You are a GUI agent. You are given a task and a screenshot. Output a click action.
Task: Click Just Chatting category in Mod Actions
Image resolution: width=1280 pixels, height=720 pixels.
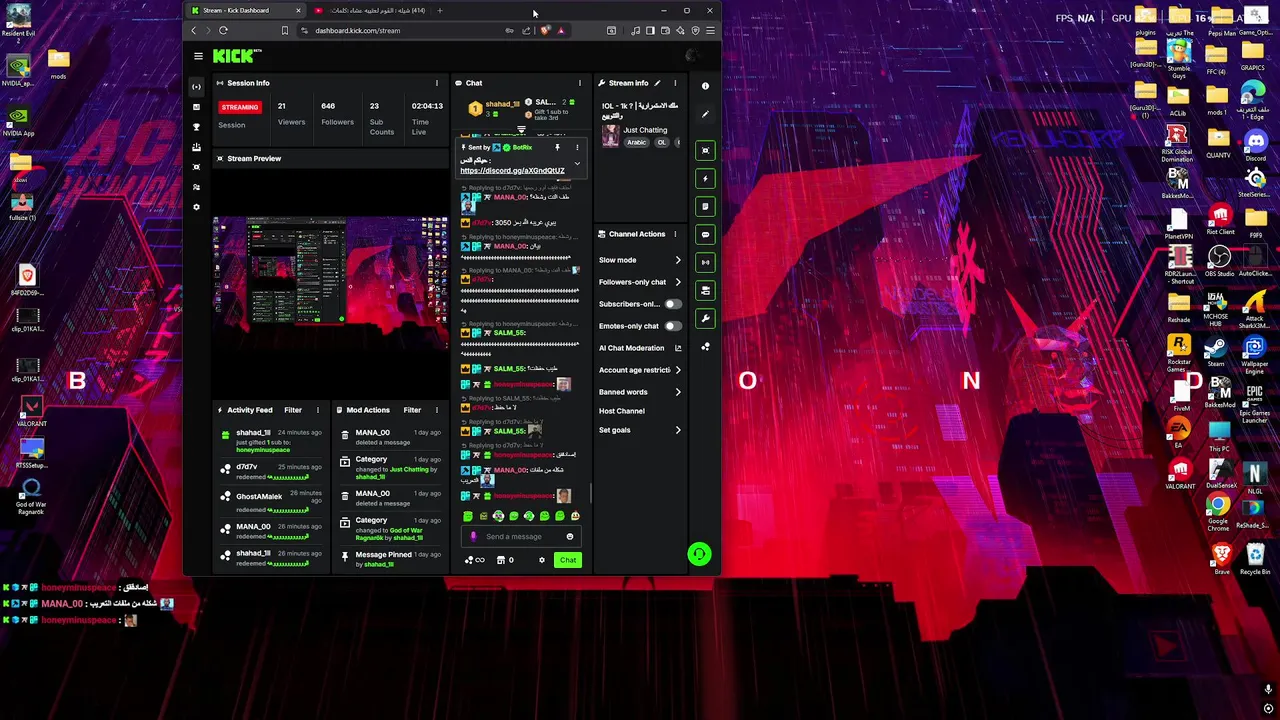pyautogui.click(x=409, y=469)
